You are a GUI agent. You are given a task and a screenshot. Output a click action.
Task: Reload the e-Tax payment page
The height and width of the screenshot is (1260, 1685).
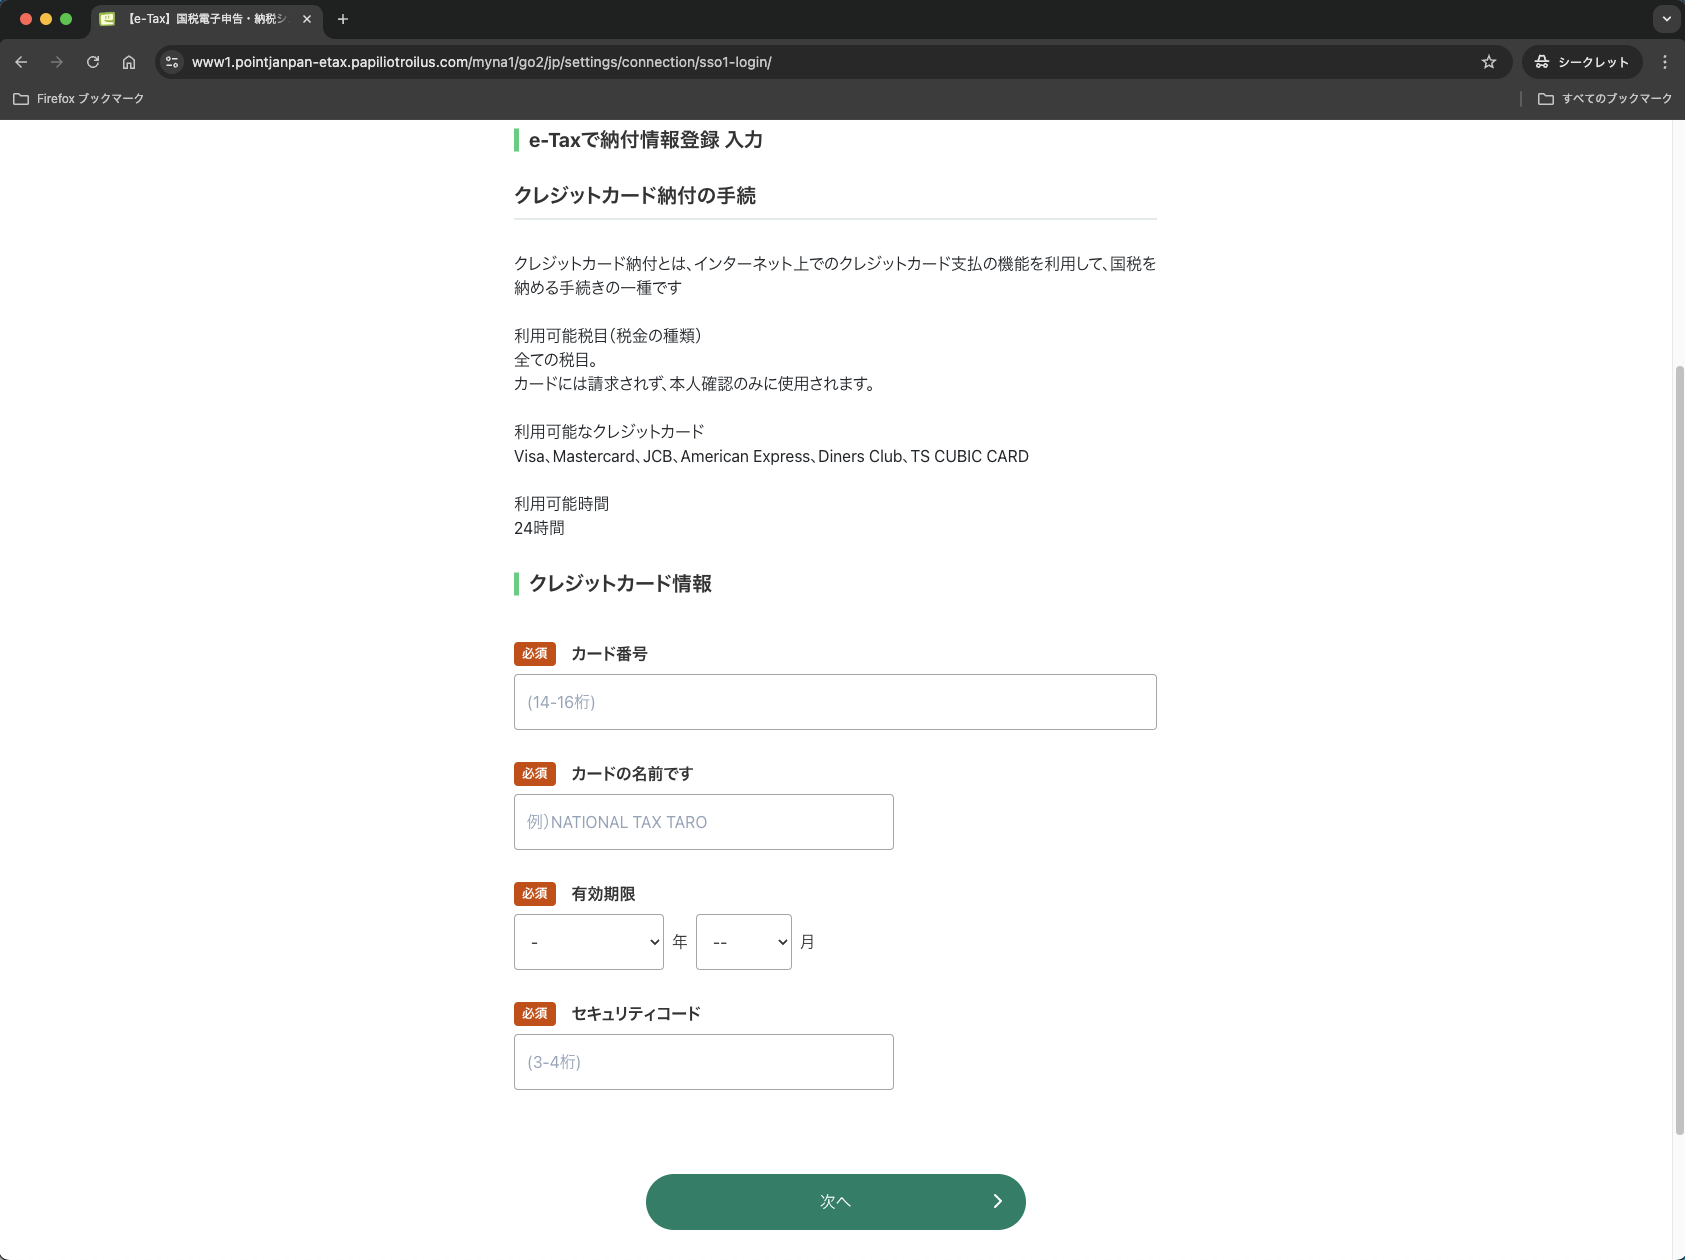tap(93, 61)
